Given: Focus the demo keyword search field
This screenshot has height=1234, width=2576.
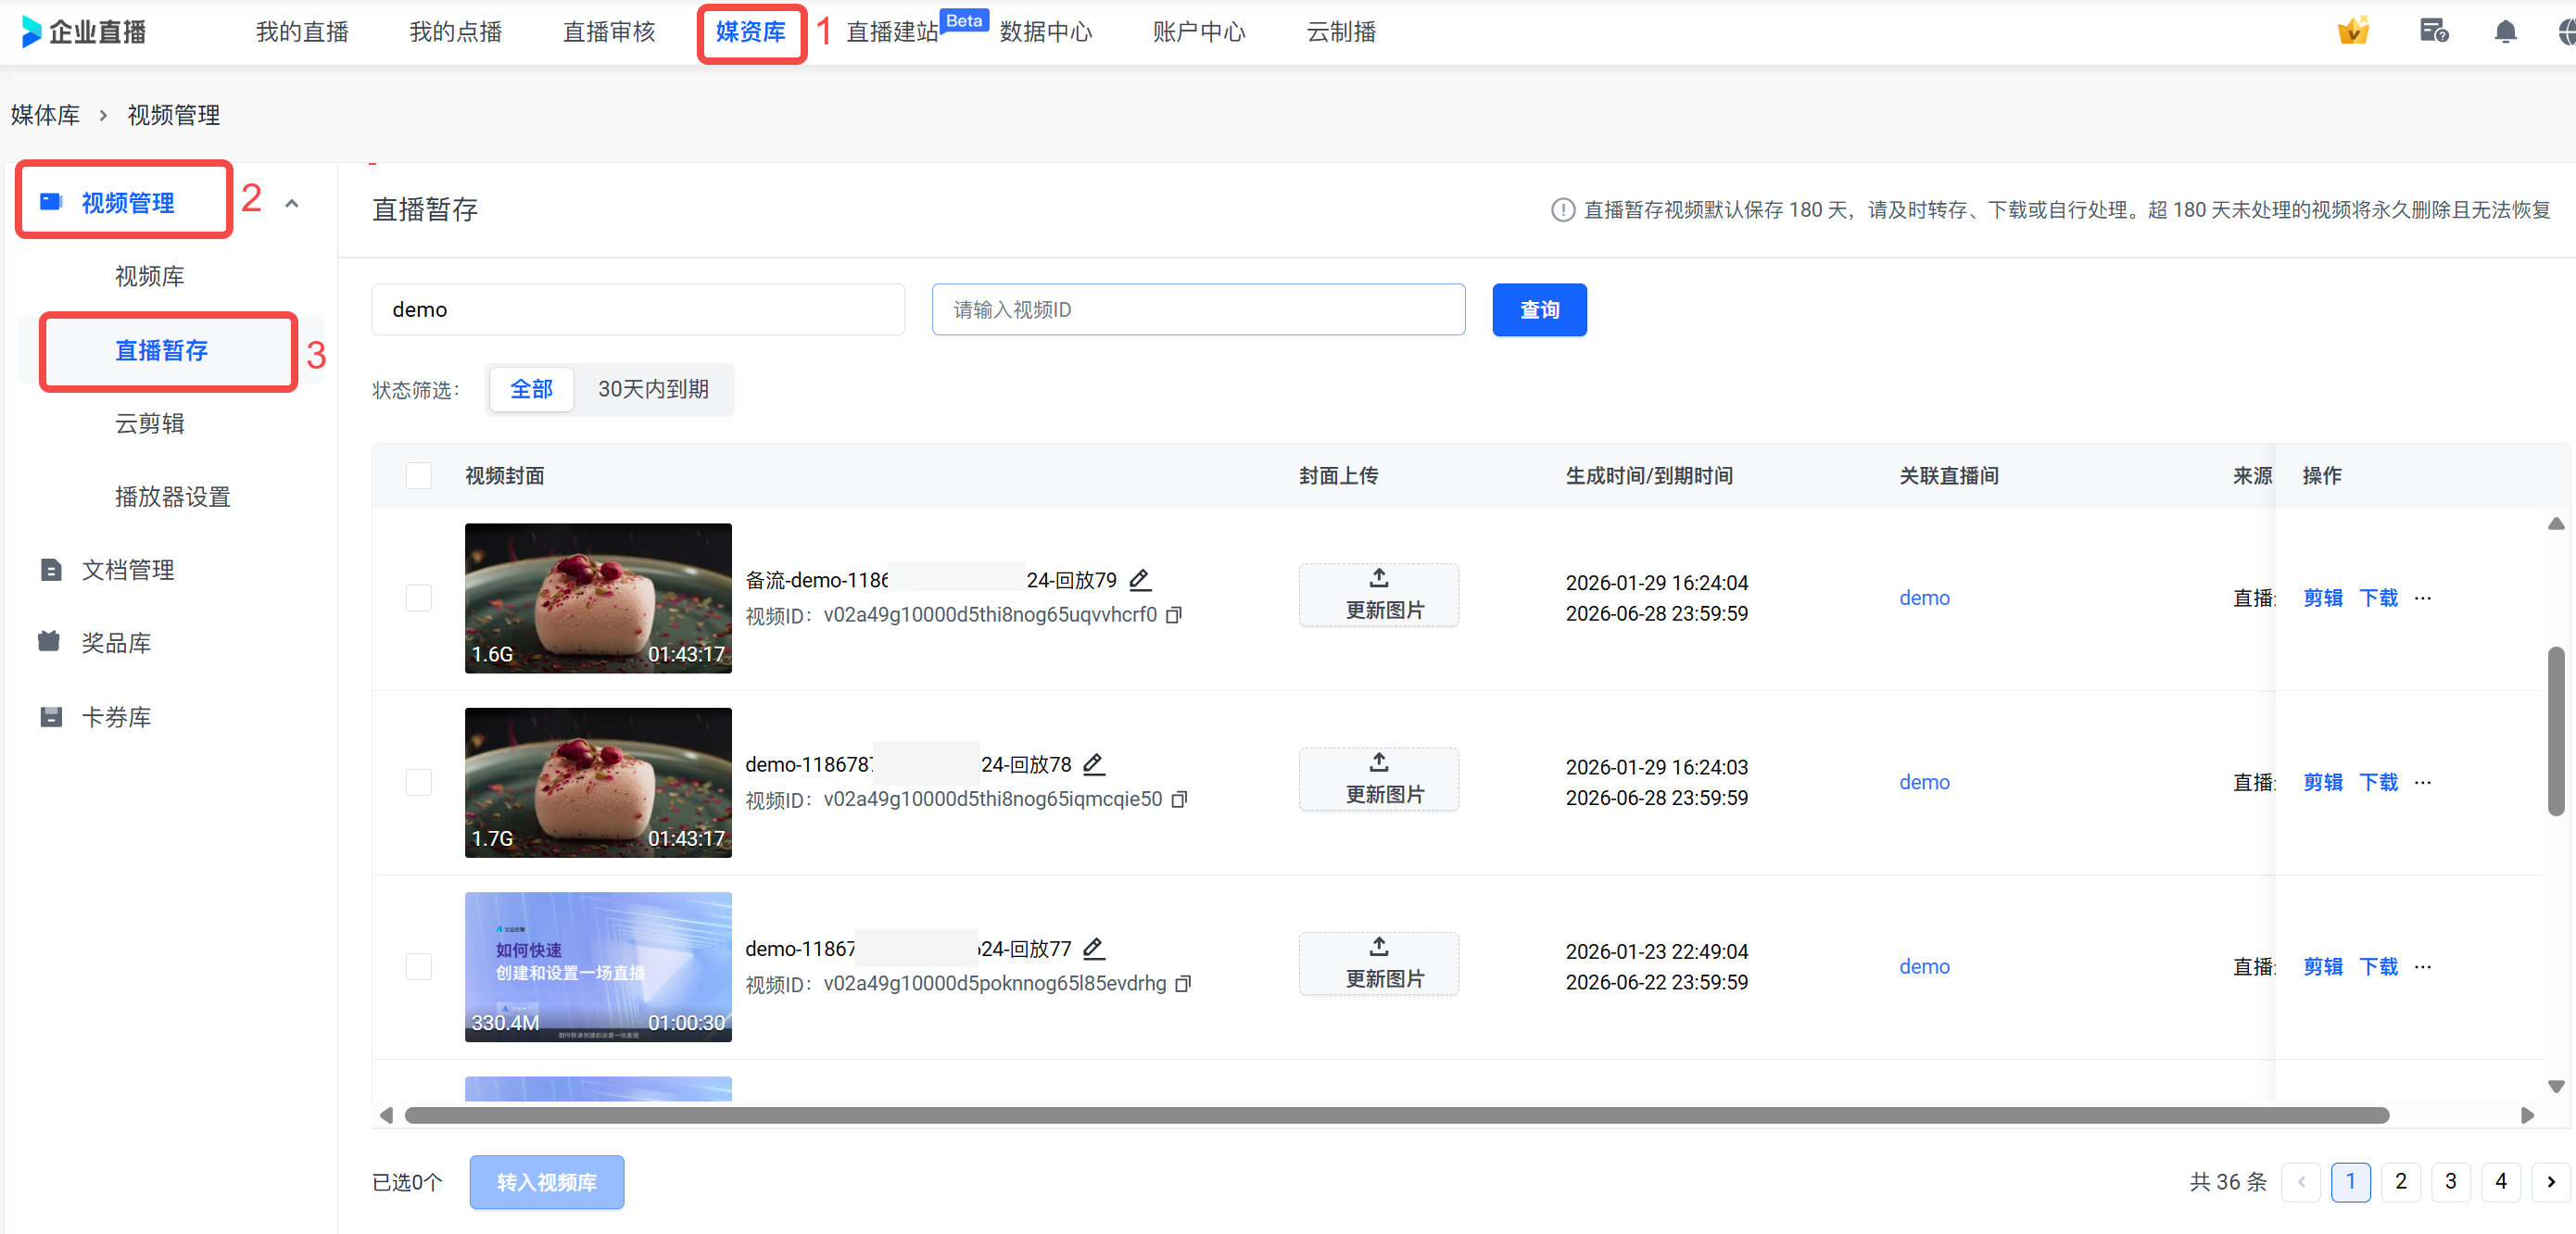Looking at the screenshot, I should pyautogui.click(x=638, y=310).
